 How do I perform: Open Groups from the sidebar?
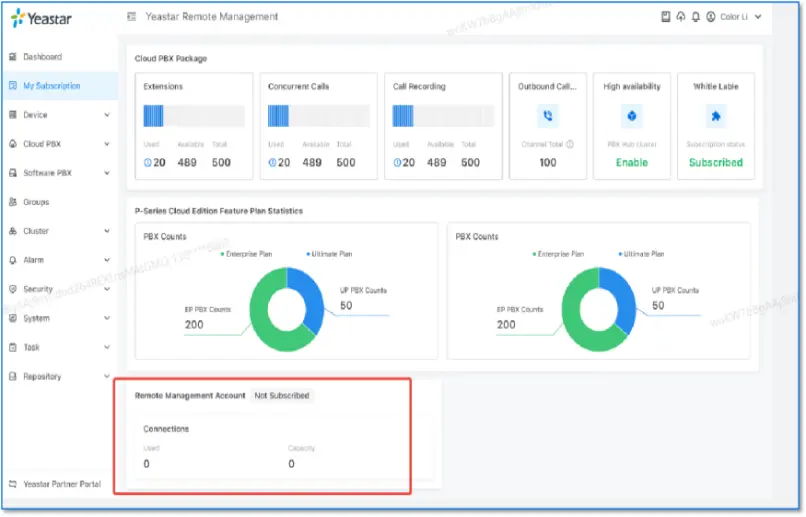click(x=36, y=202)
